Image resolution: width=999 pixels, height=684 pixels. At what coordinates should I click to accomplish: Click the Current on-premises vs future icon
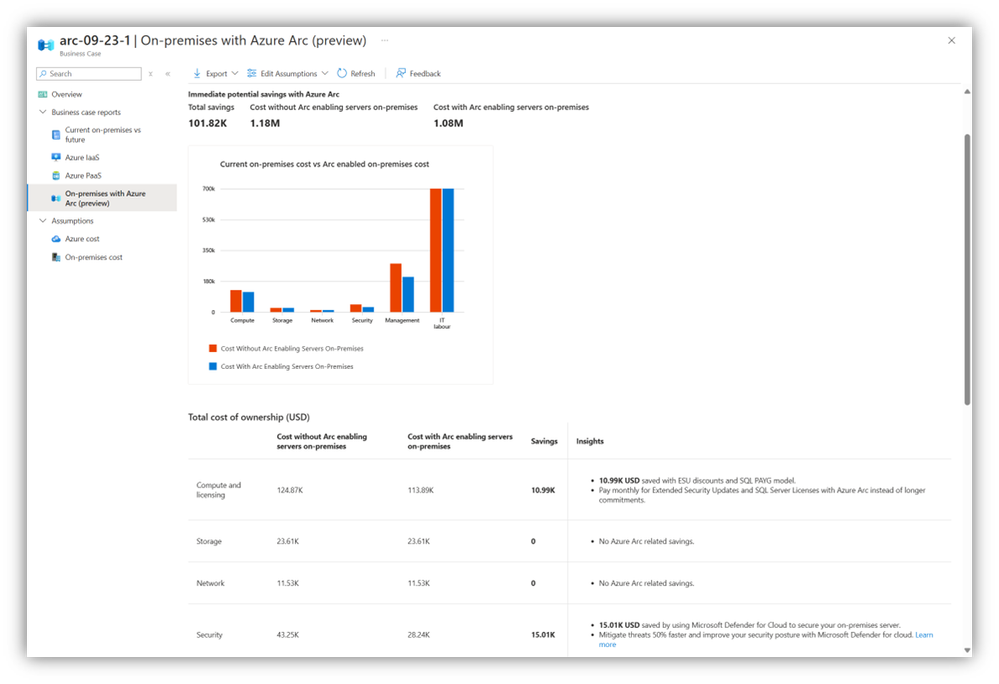point(56,135)
